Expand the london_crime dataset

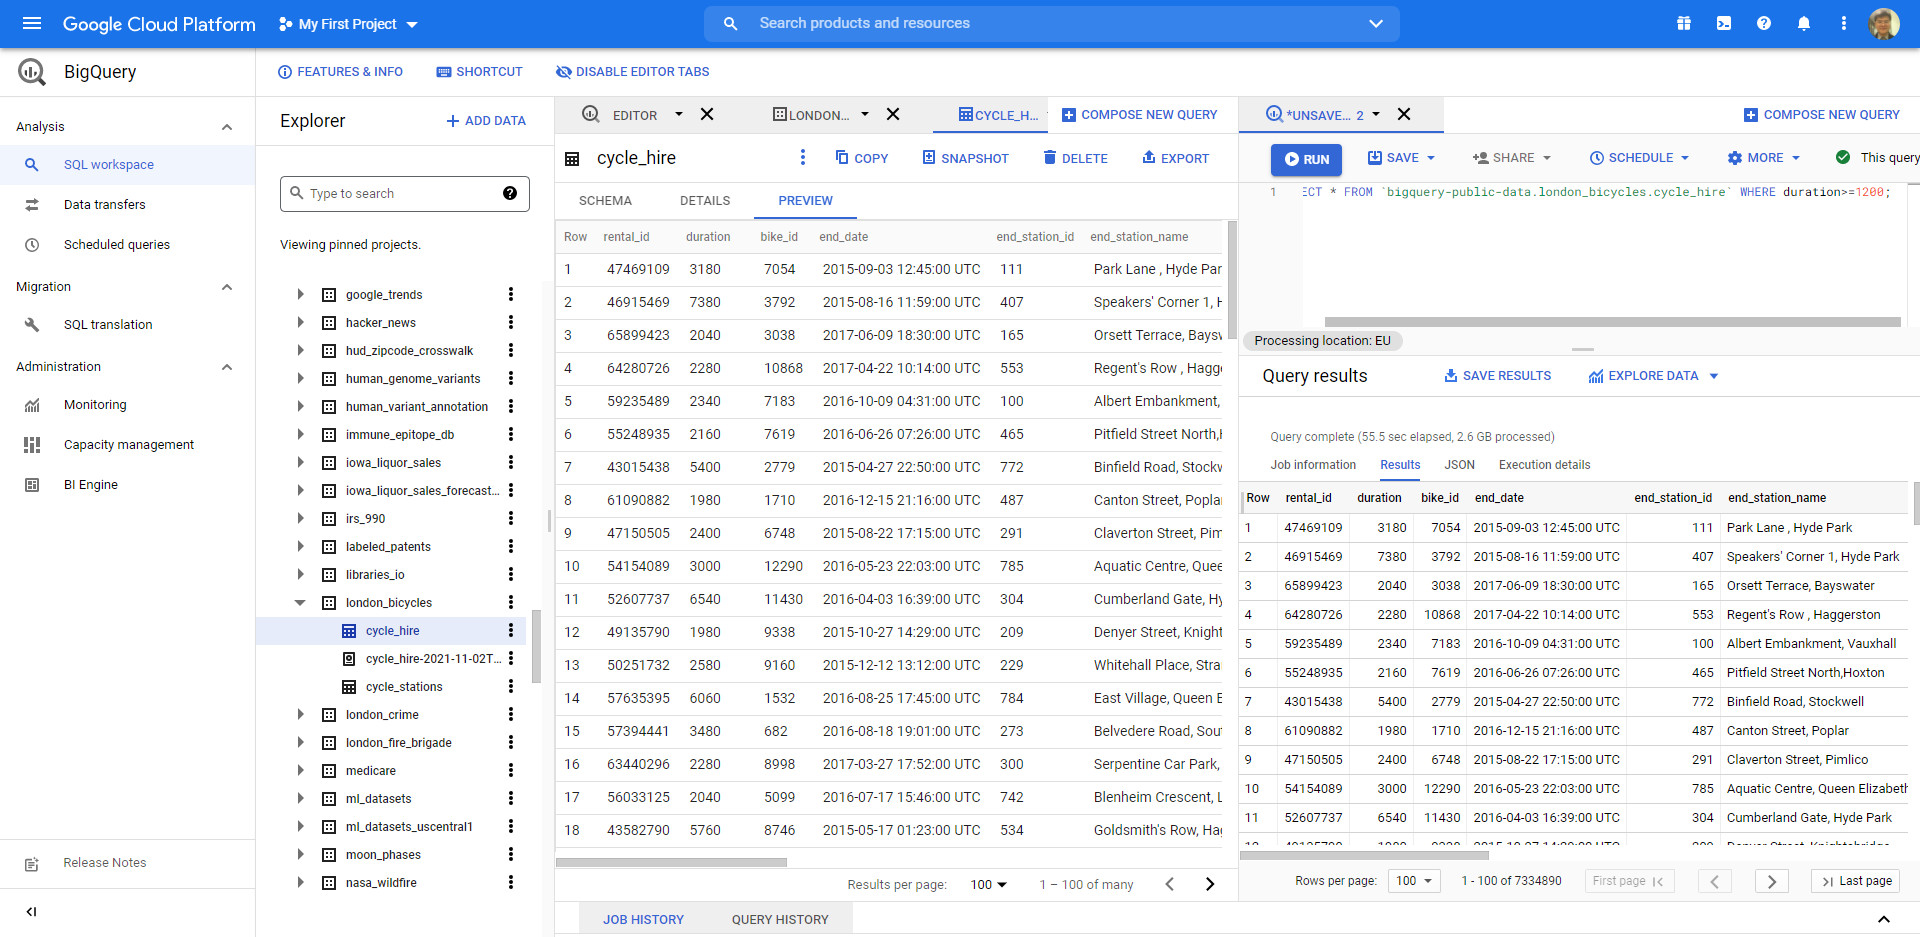point(300,714)
